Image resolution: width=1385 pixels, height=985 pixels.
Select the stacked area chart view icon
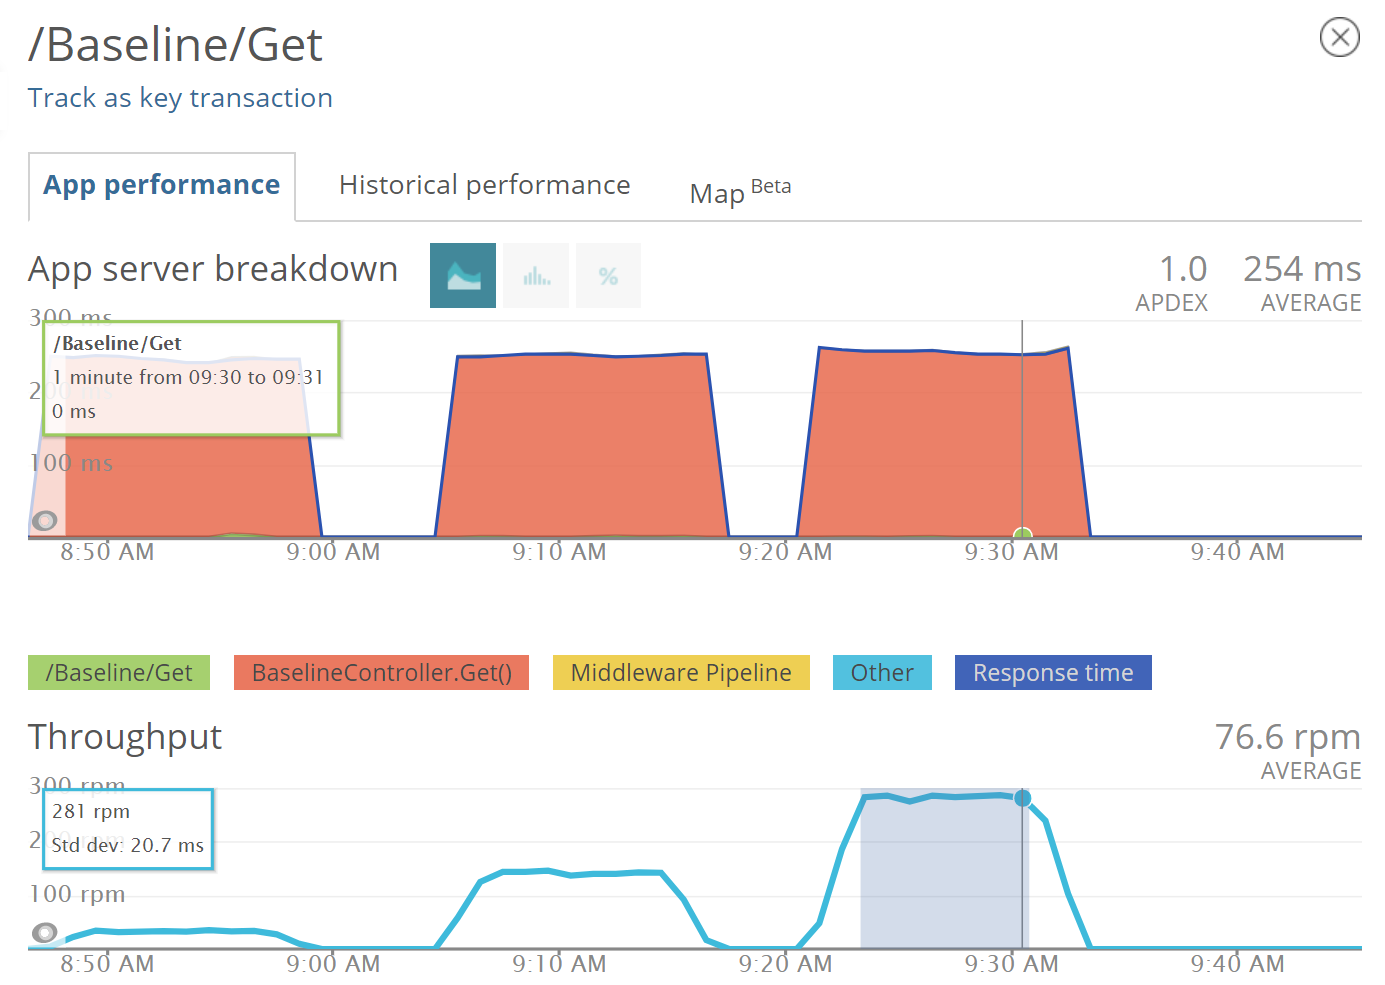click(463, 275)
